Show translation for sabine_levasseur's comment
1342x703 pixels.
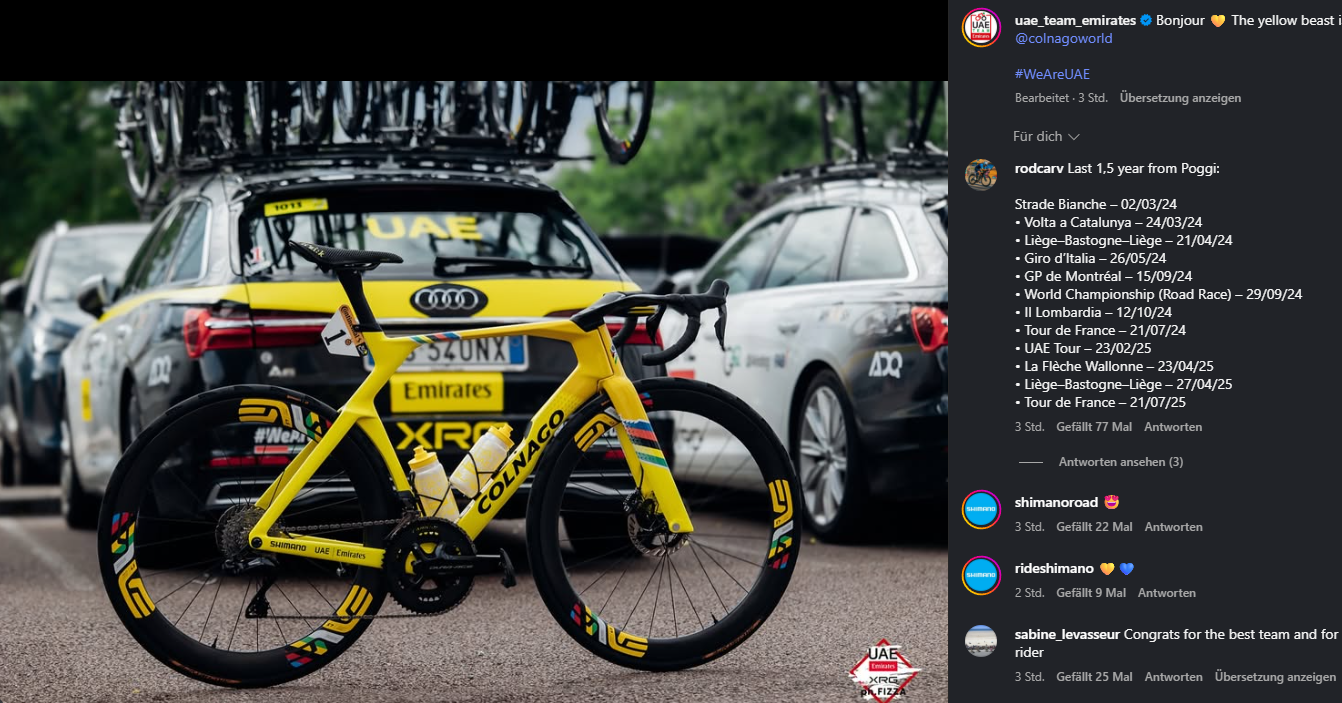[x=1275, y=677]
